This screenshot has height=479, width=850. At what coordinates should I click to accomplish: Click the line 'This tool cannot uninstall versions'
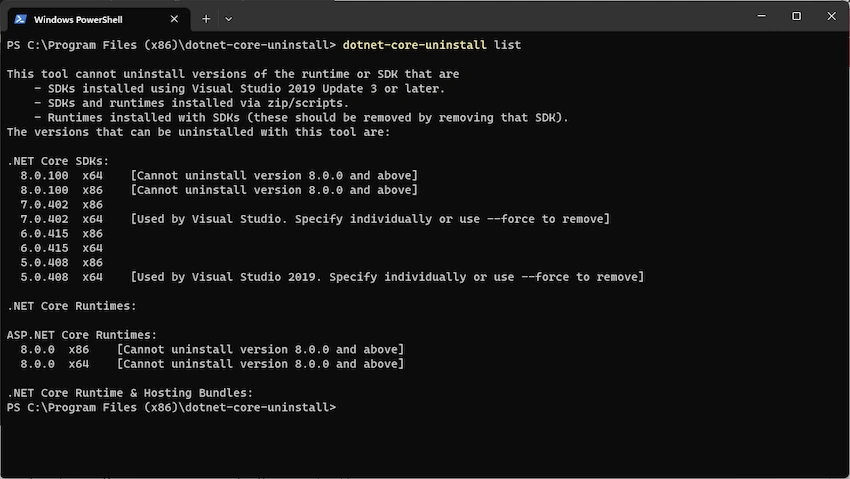point(233,74)
